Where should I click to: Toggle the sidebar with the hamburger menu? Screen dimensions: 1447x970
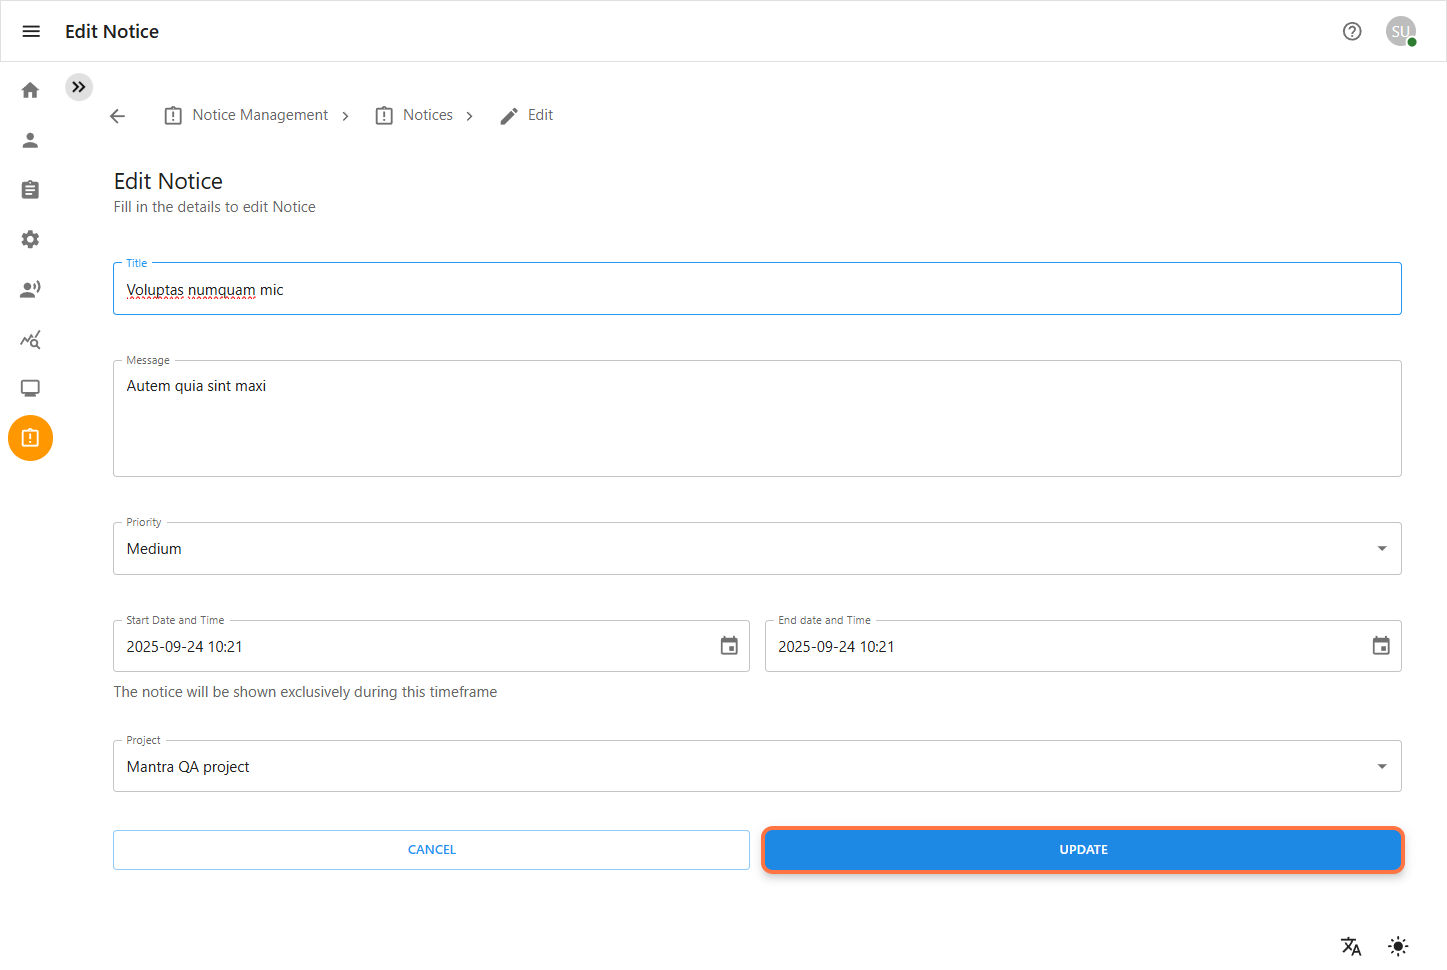click(x=30, y=31)
